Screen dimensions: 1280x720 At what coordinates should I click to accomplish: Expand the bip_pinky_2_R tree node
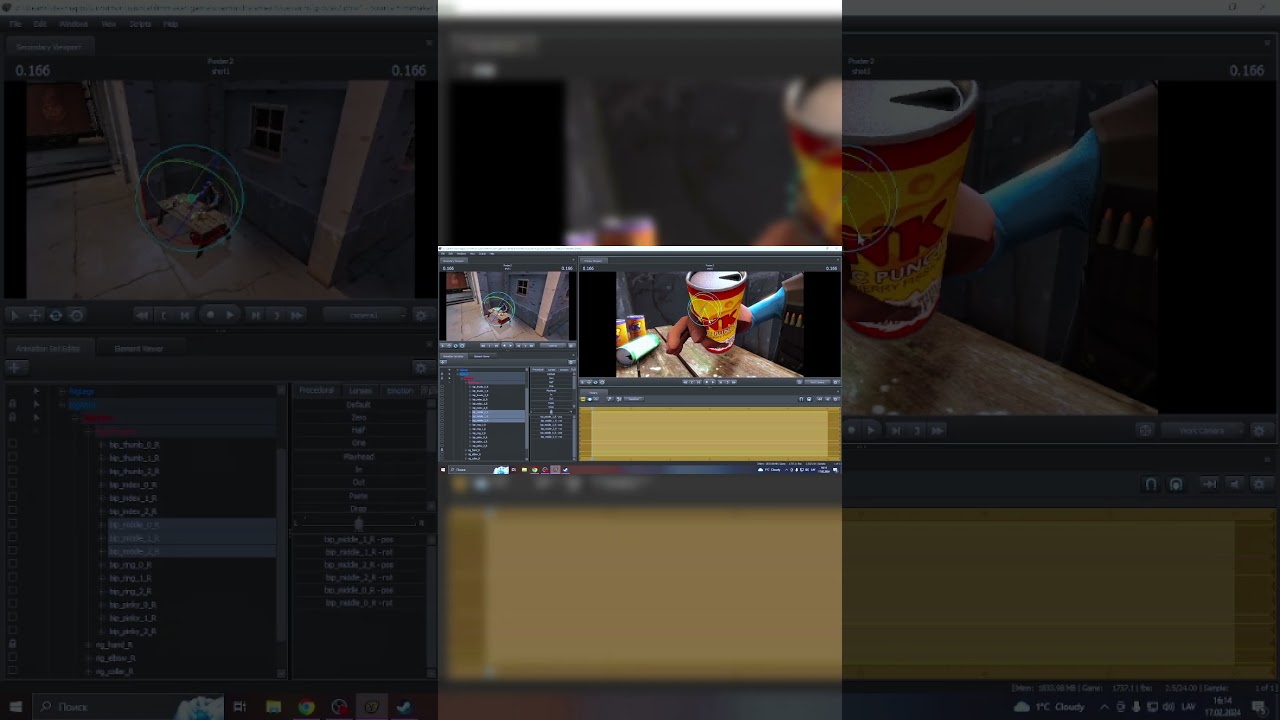coord(102,632)
